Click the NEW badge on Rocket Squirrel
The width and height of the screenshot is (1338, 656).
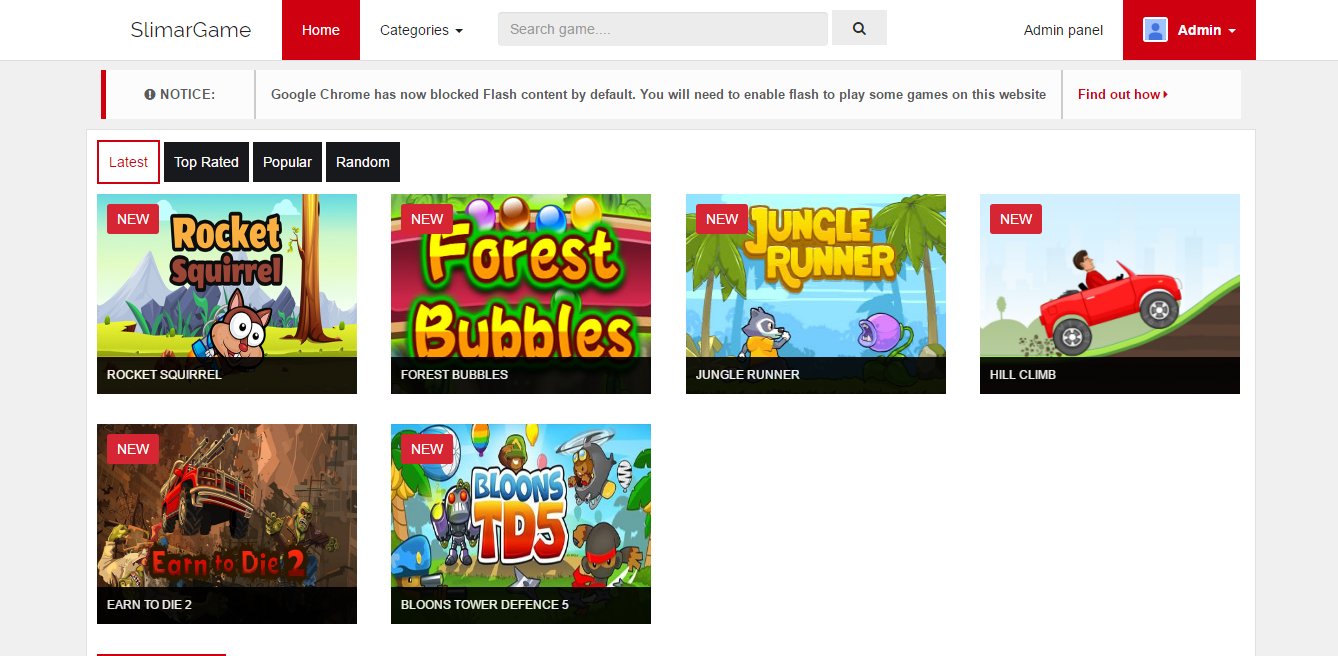[133, 219]
